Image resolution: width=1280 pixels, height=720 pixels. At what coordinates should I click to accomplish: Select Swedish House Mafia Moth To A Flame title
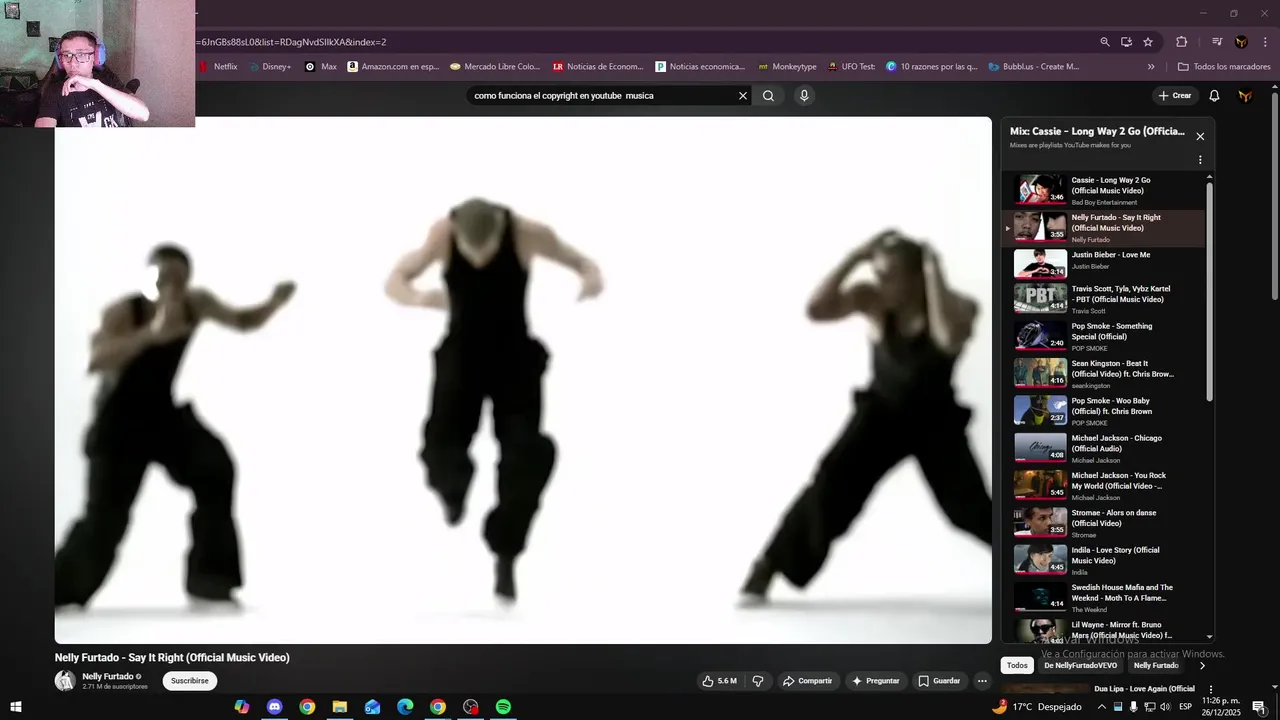tap(1122, 593)
